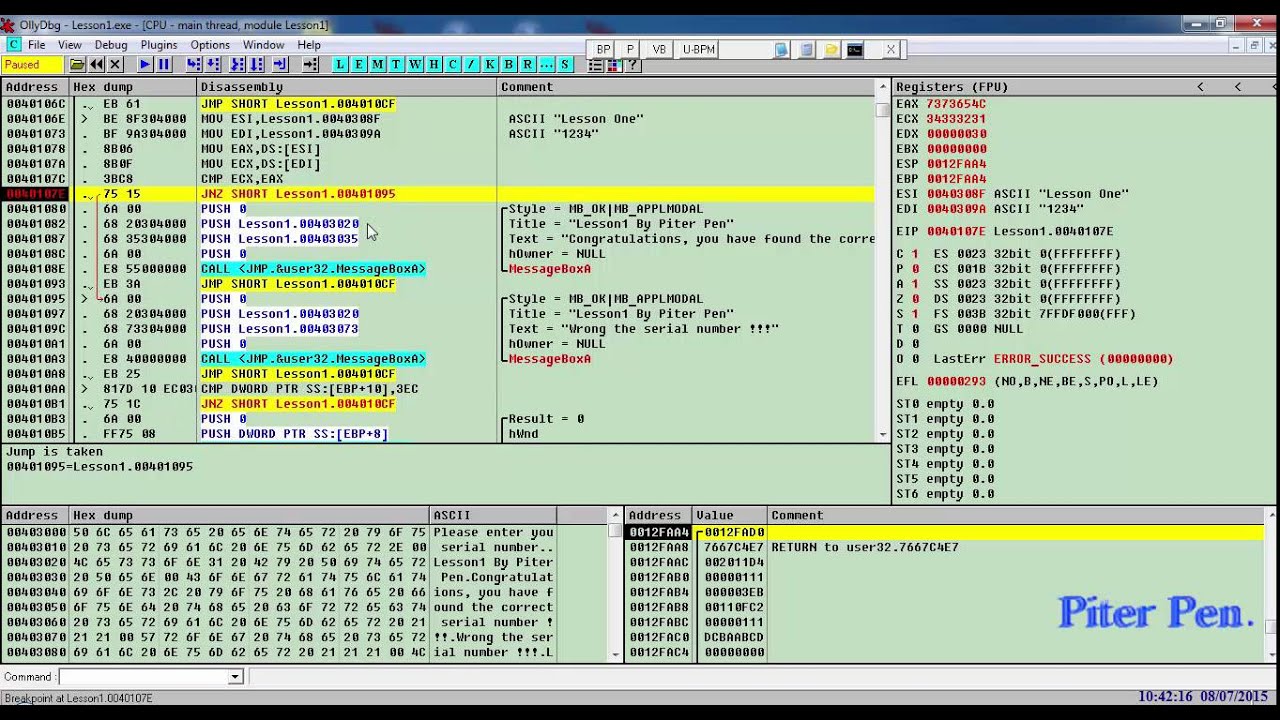Switch register view with second left arrow
This screenshot has width=1280, height=720.
click(x=1238, y=87)
